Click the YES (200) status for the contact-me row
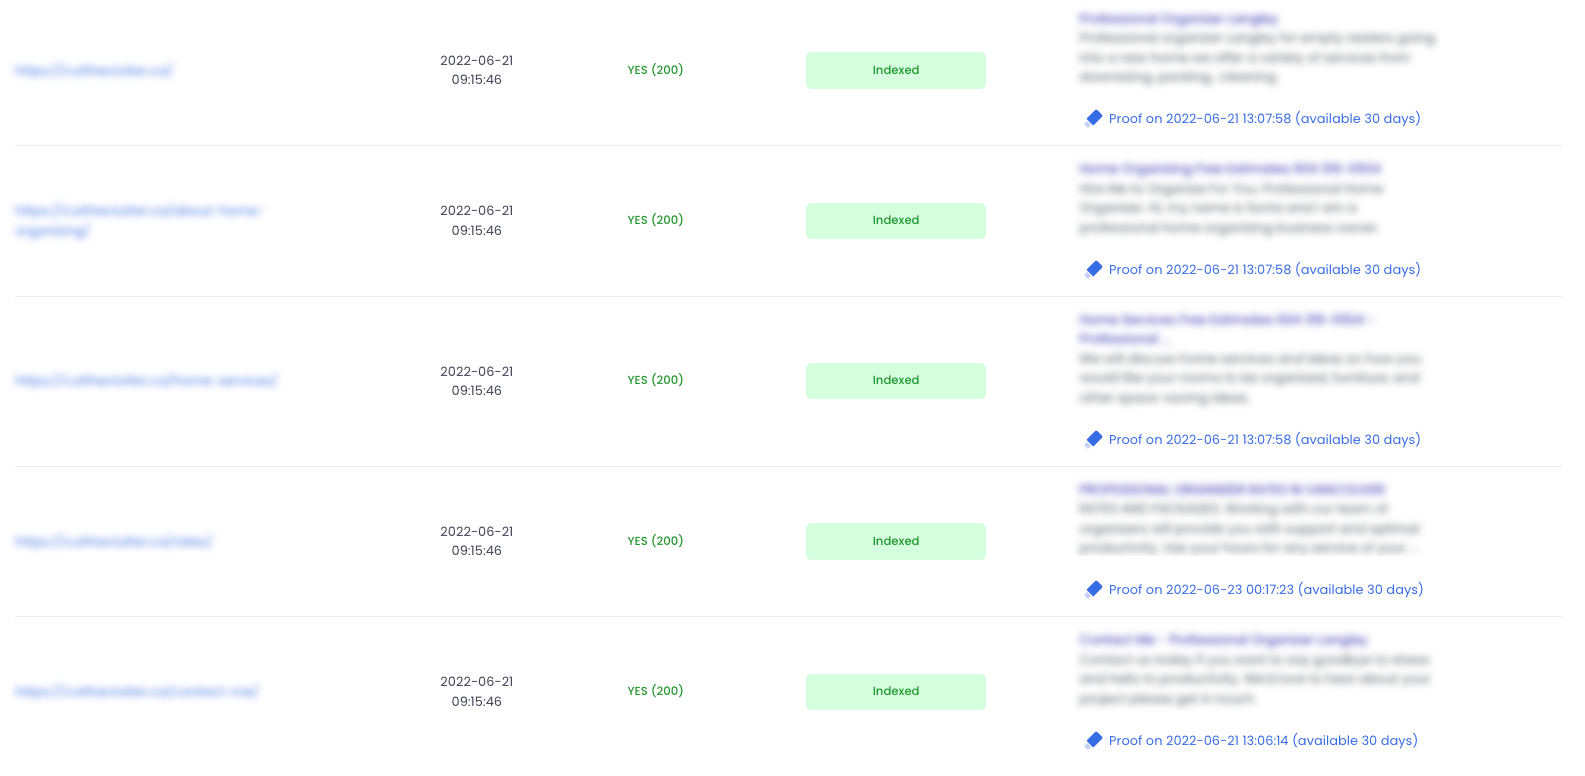 tap(656, 691)
